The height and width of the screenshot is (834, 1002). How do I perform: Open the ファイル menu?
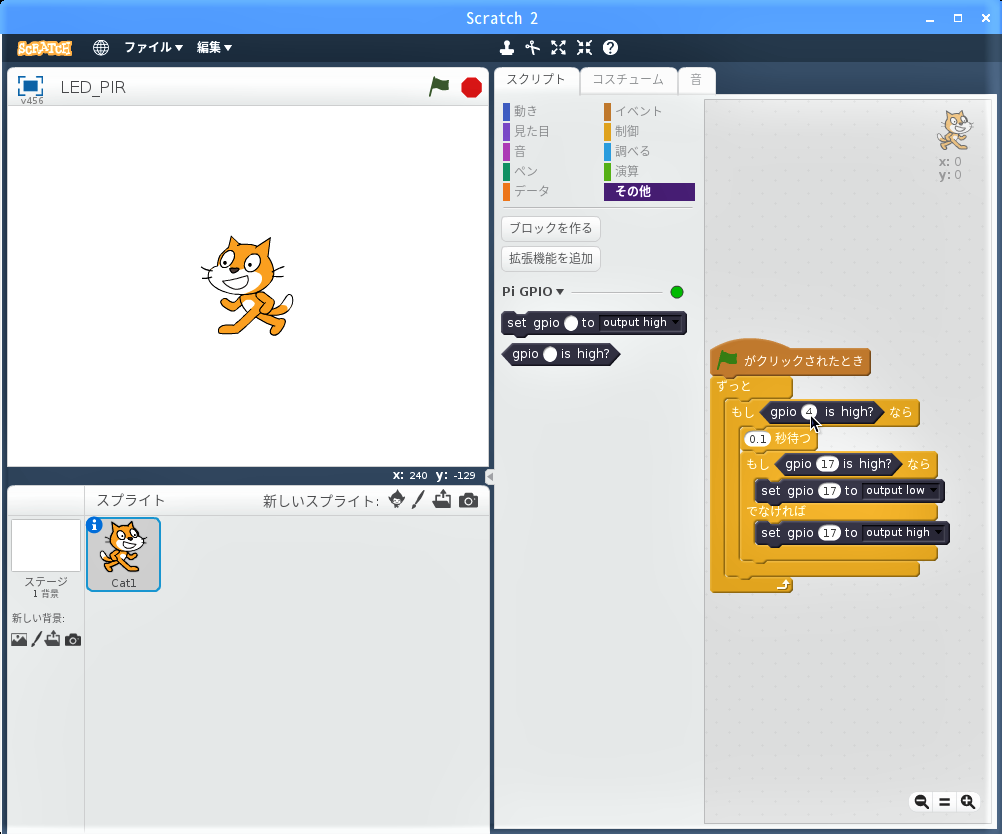pyautogui.click(x=153, y=47)
